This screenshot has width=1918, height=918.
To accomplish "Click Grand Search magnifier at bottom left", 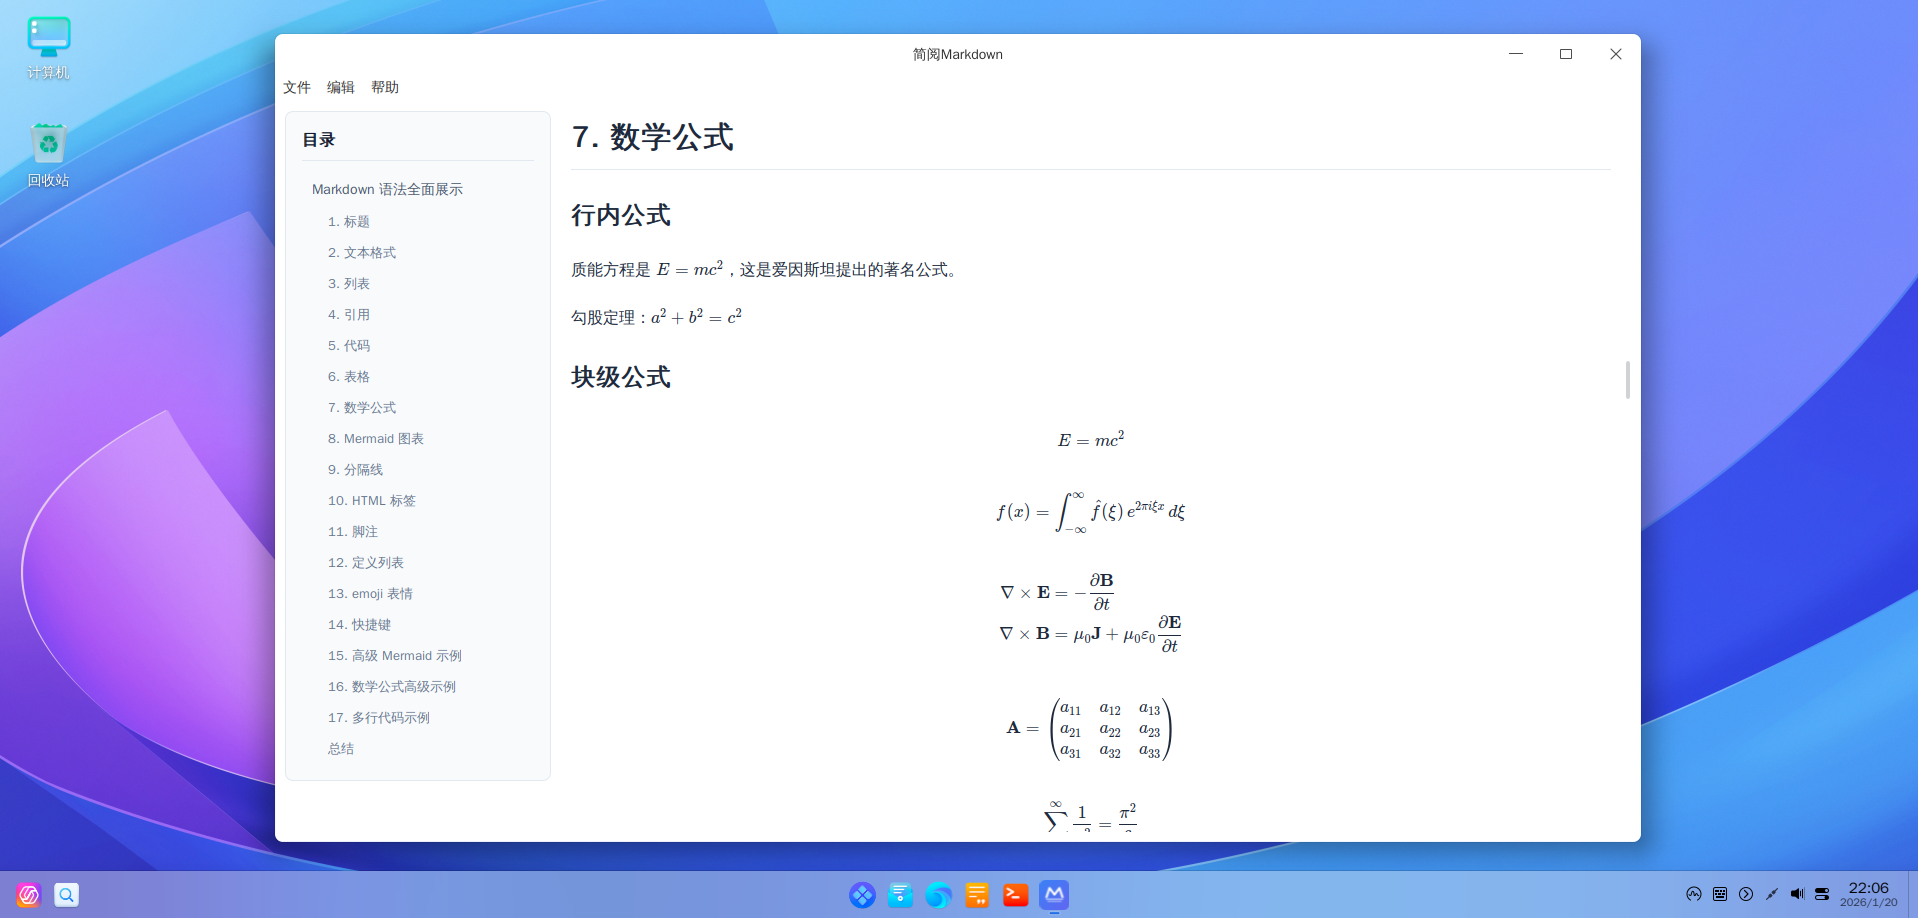I will coord(66,894).
